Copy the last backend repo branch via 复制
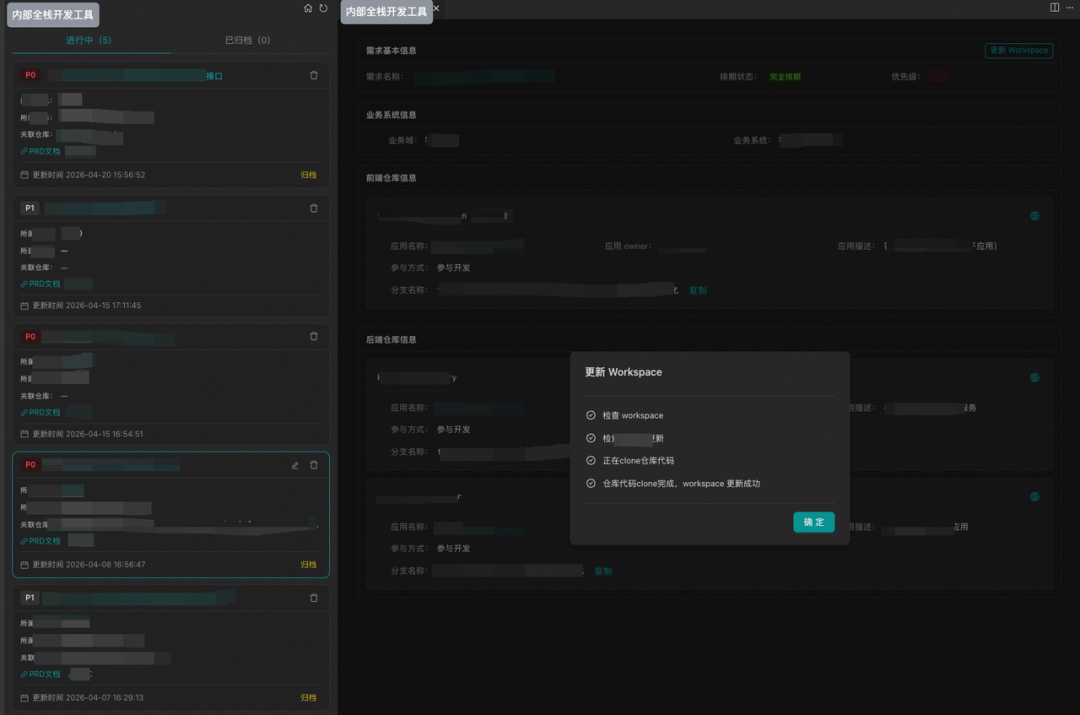The height and width of the screenshot is (715, 1080). pyautogui.click(x=603, y=571)
